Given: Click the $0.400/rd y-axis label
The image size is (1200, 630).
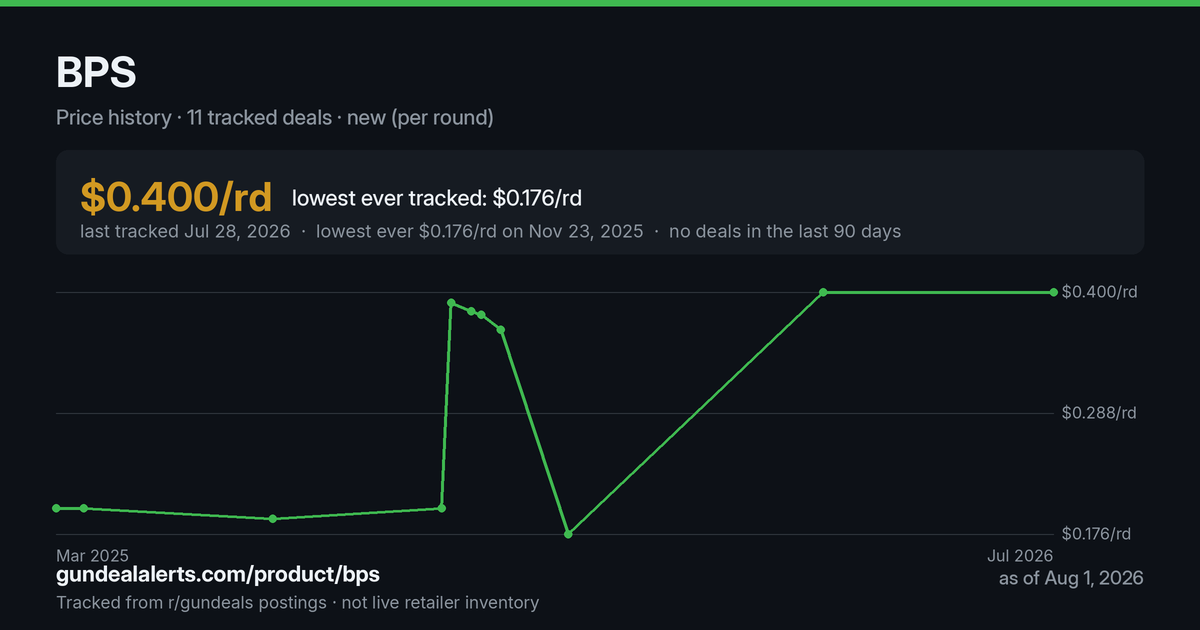Looking at the screenshot, I should 1100,292.
